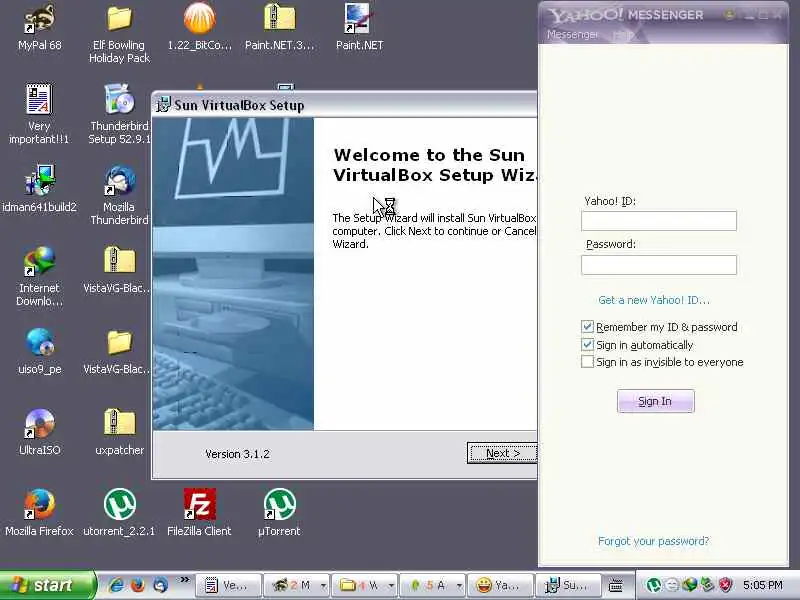Click the Yahoo Messenger status smiley icon
The width and height of the screenshot is (800, 600).
coord(730,15)
